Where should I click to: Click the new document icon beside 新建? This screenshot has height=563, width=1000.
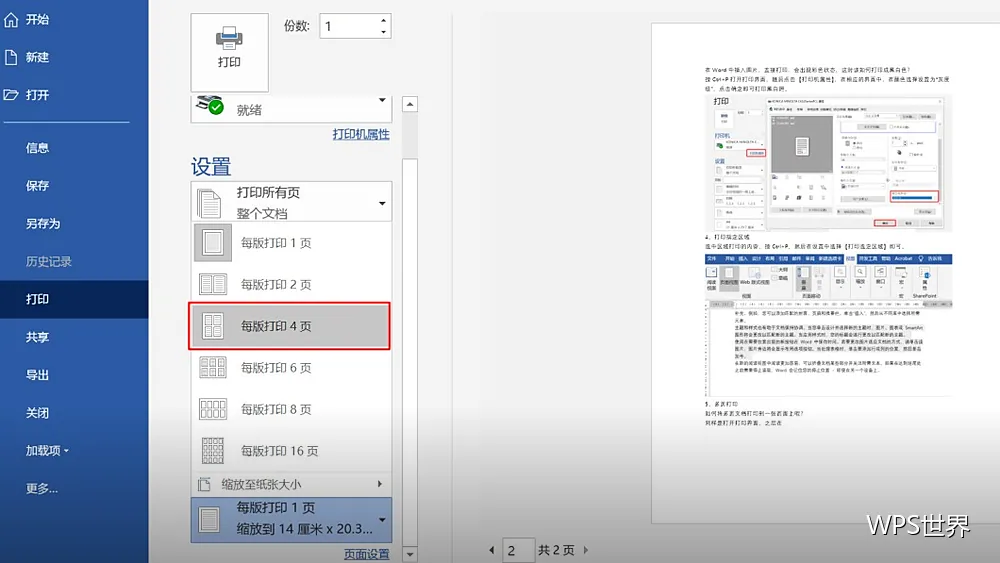click(11, 57)
